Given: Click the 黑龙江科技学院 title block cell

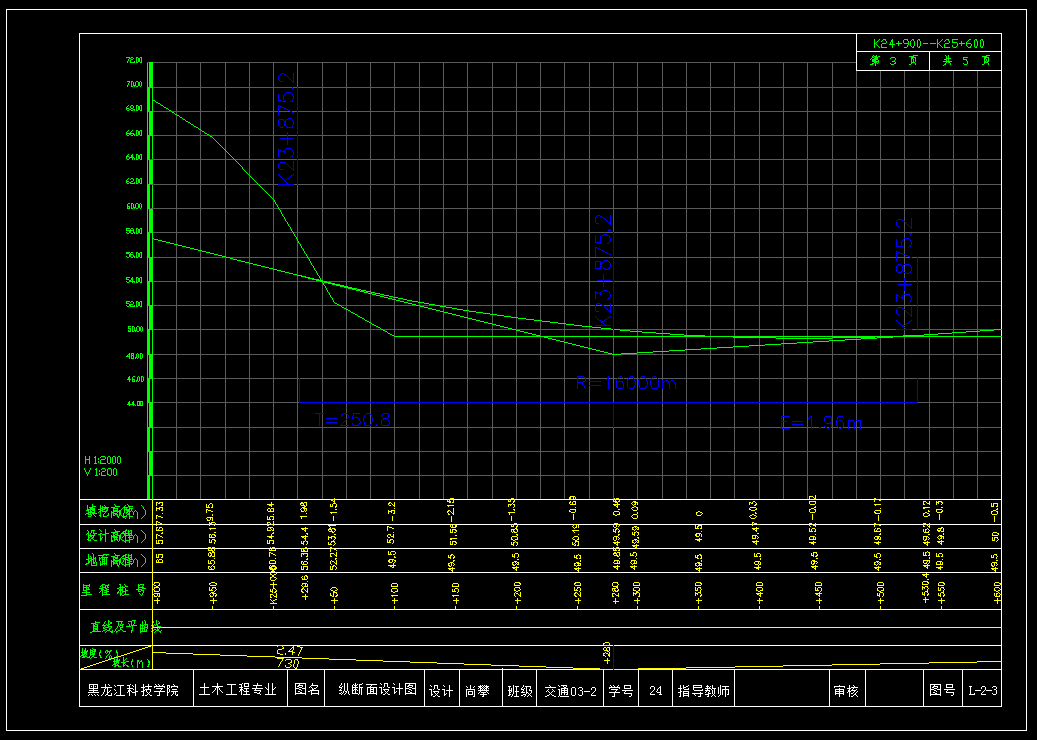Looking at the screenshot, I should [x=134, y=690].
